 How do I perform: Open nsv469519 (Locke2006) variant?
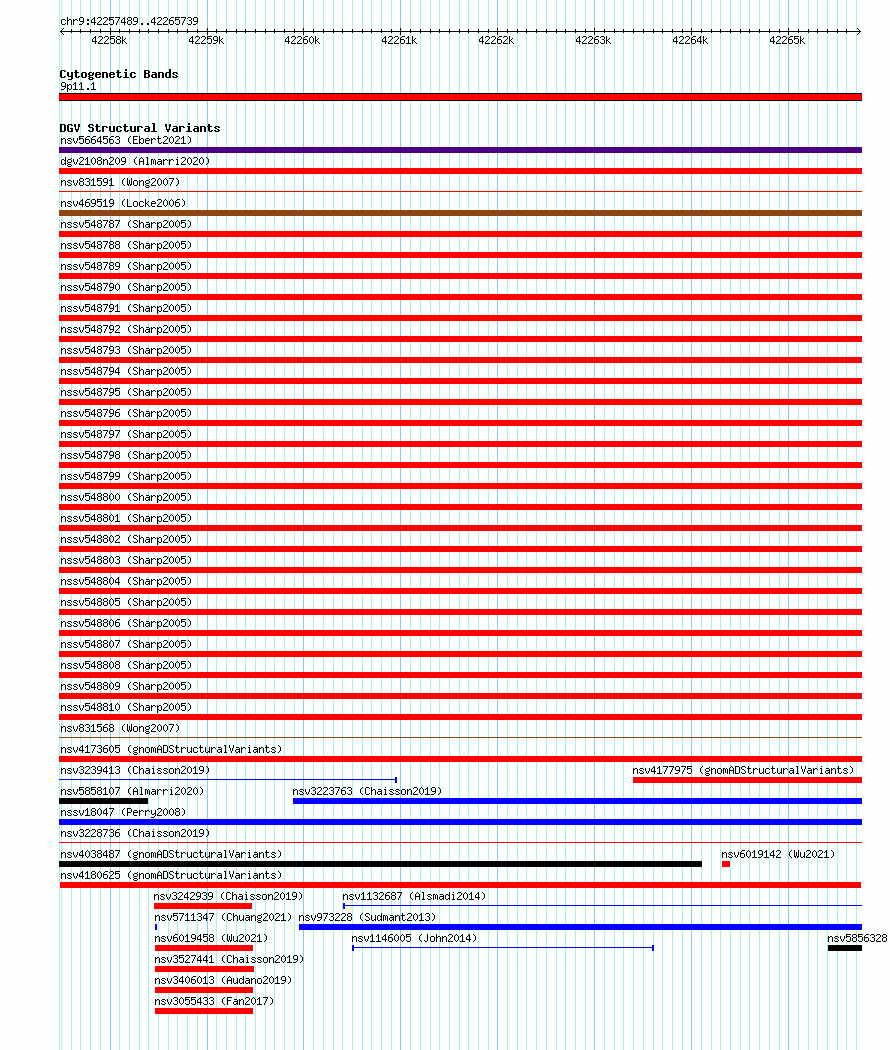click(x=123, y=203)
